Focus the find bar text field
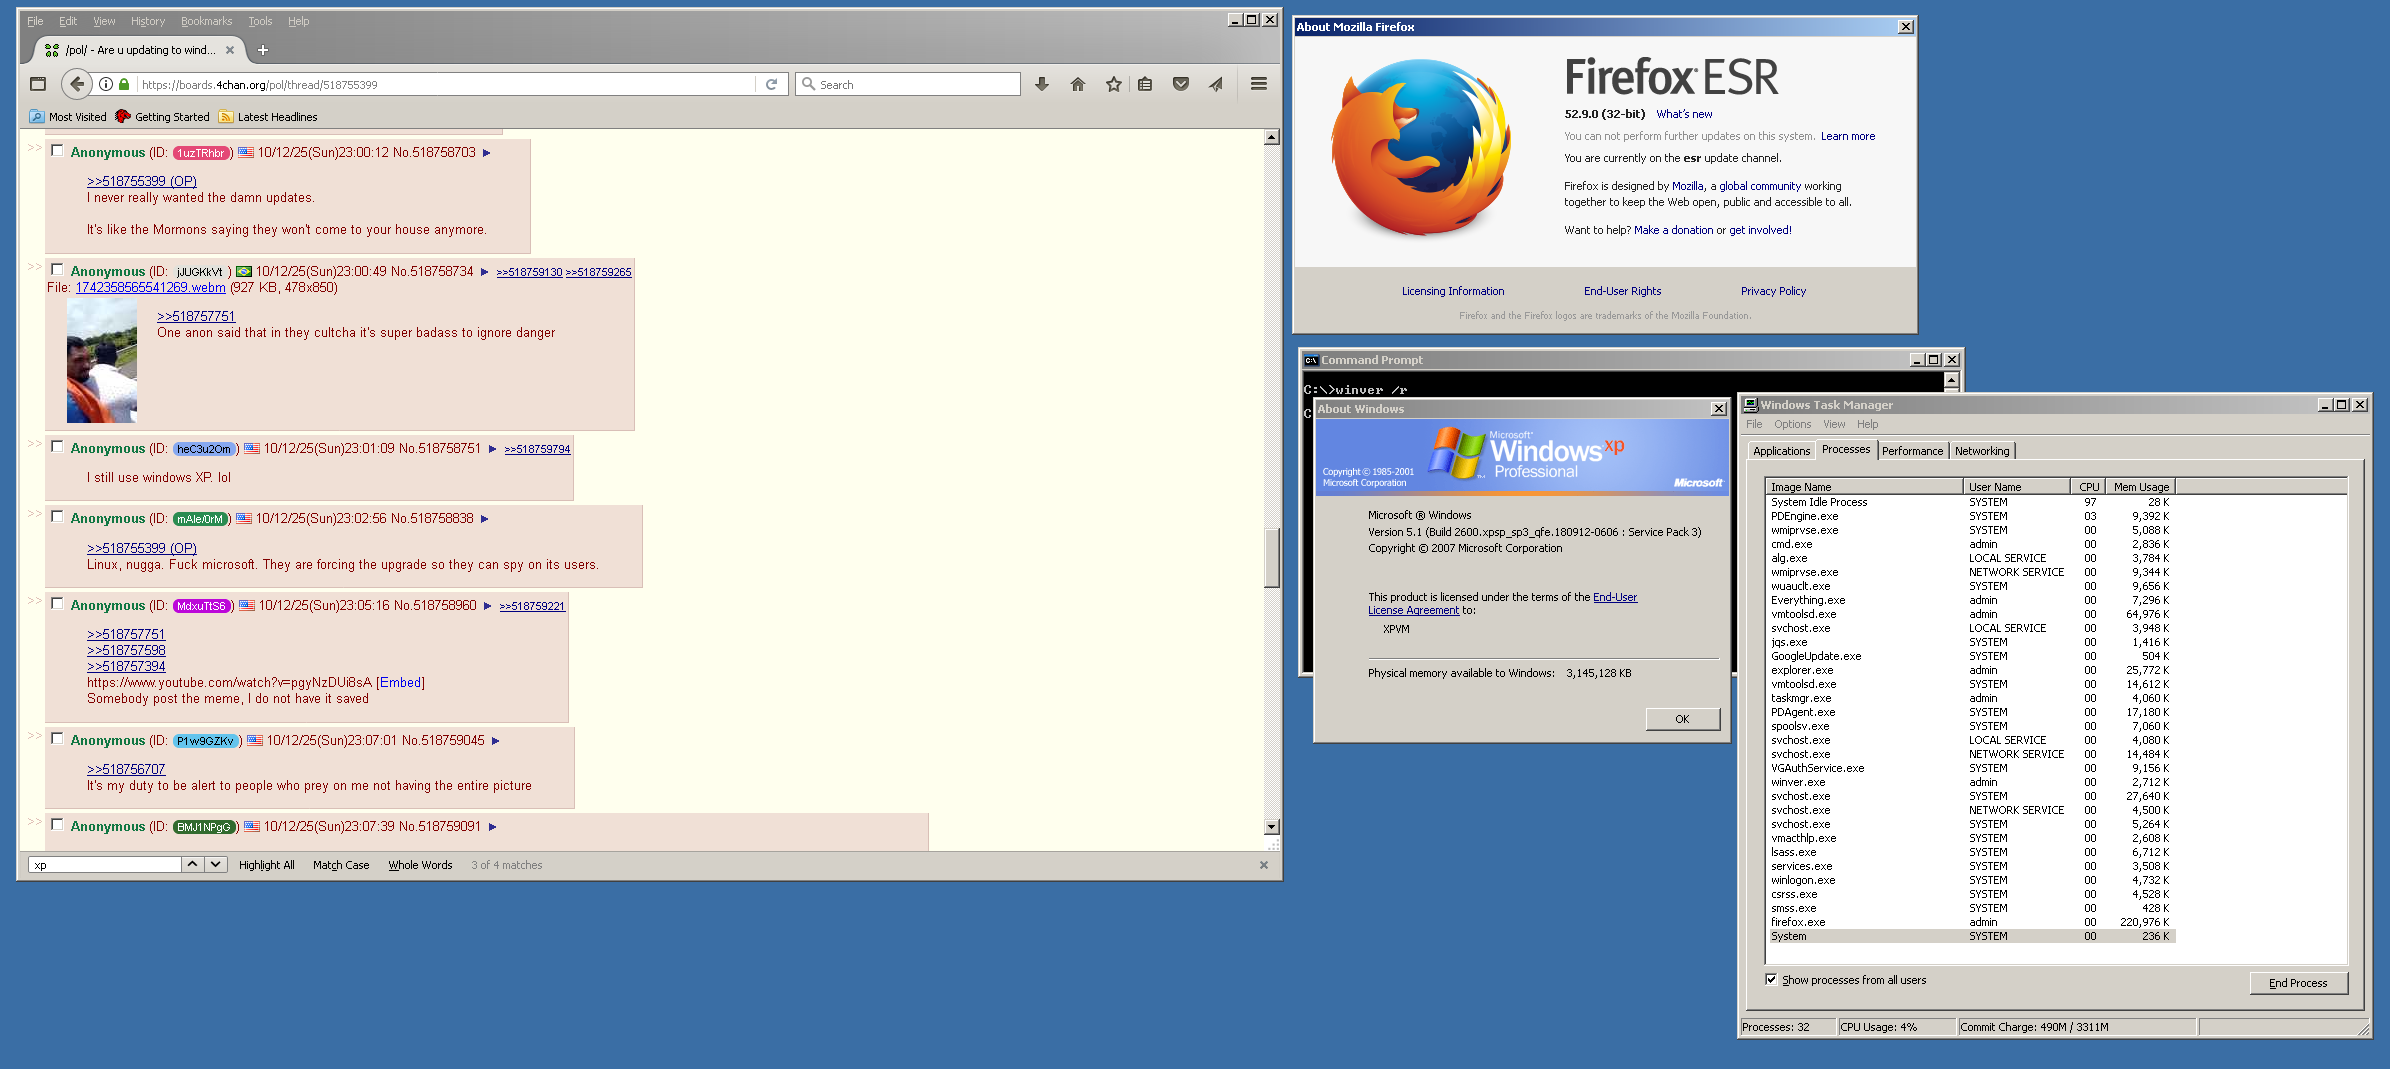 click(104, 865)
